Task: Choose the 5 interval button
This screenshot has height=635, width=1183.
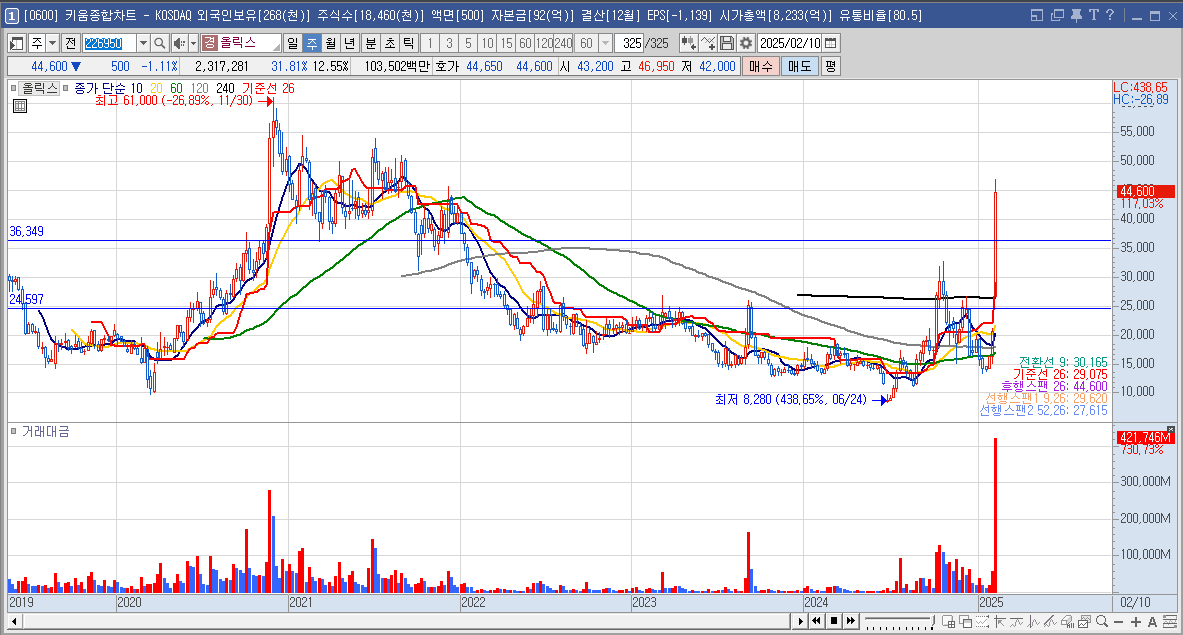Action: pyautogui.click(x=469, y=44)
